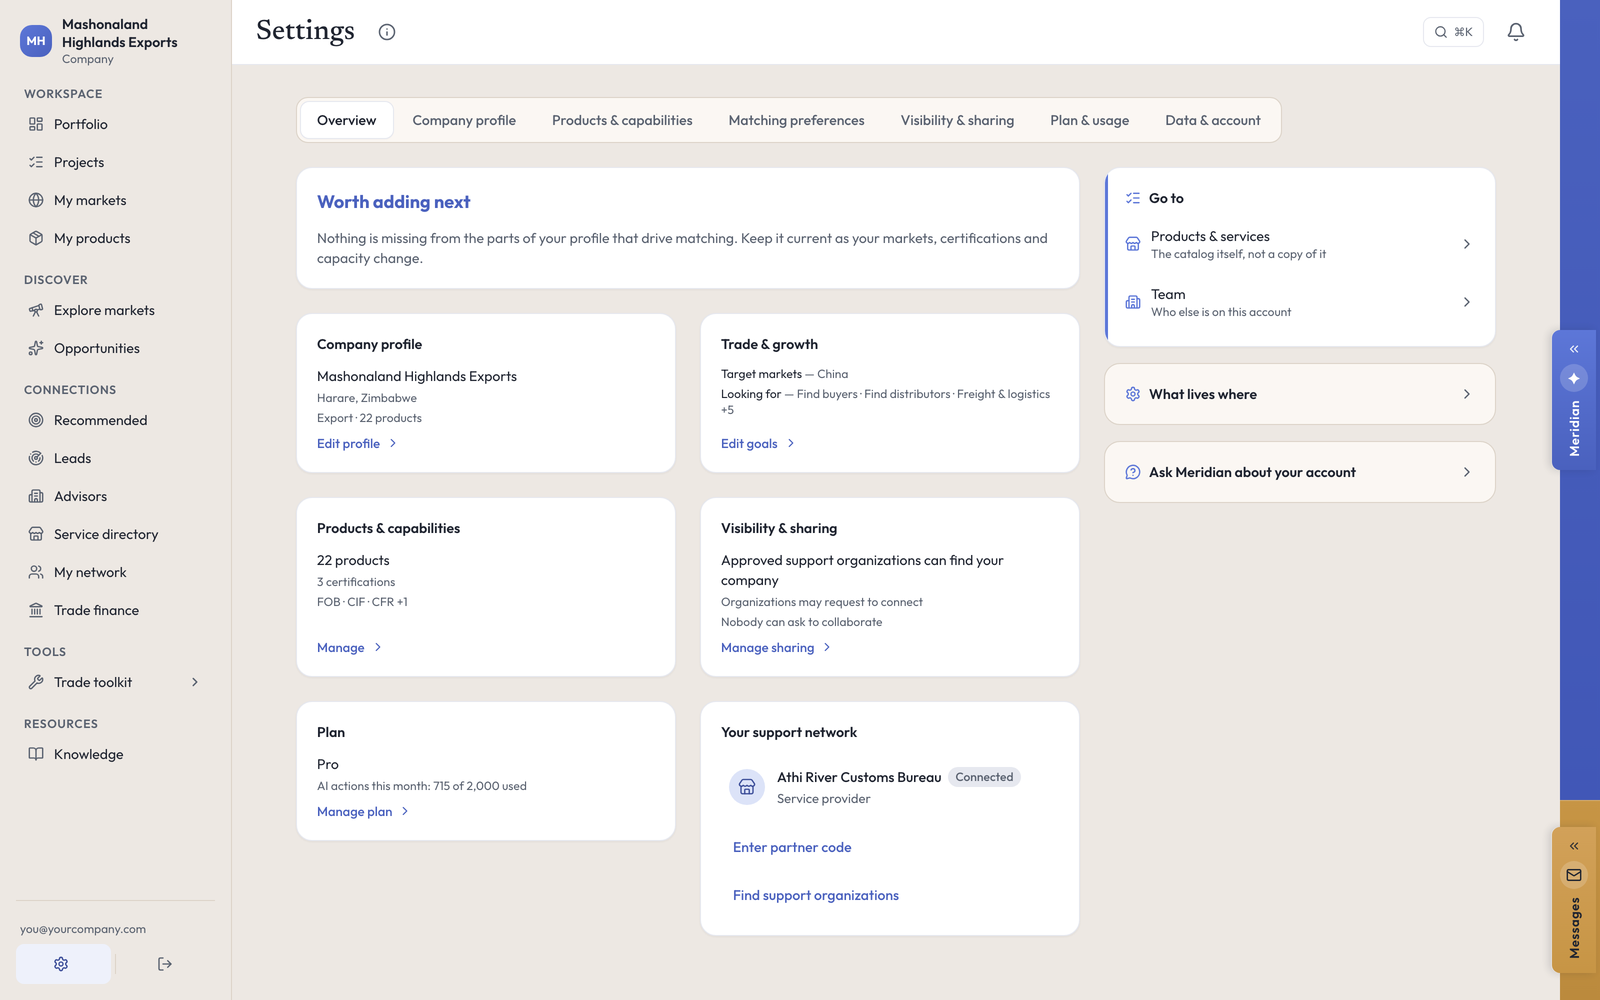Viewport: 1600px width, 1000px height.
Task: Click the Edit profile link
Action: (357, 444)
